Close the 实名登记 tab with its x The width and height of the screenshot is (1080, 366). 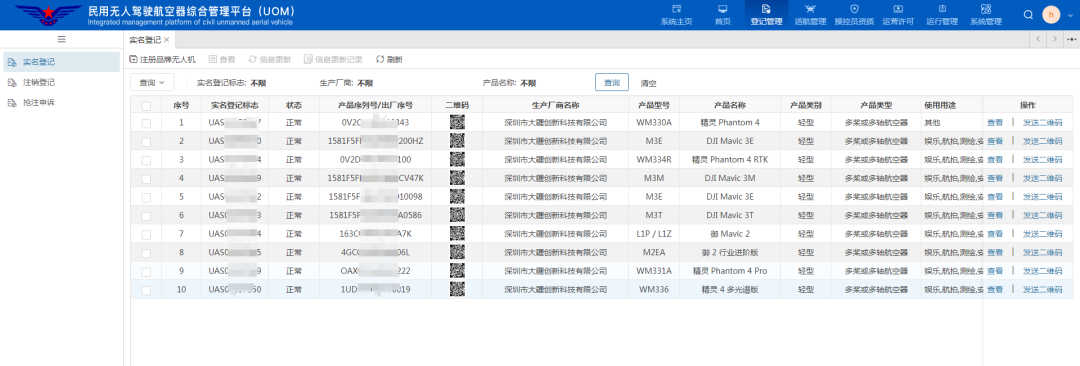tap(166, 39)
